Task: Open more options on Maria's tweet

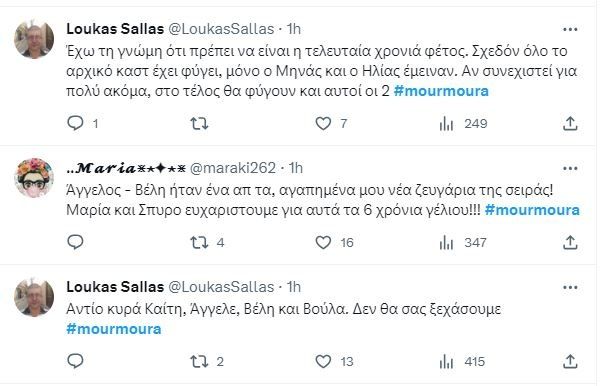Action: click(570, 168)
